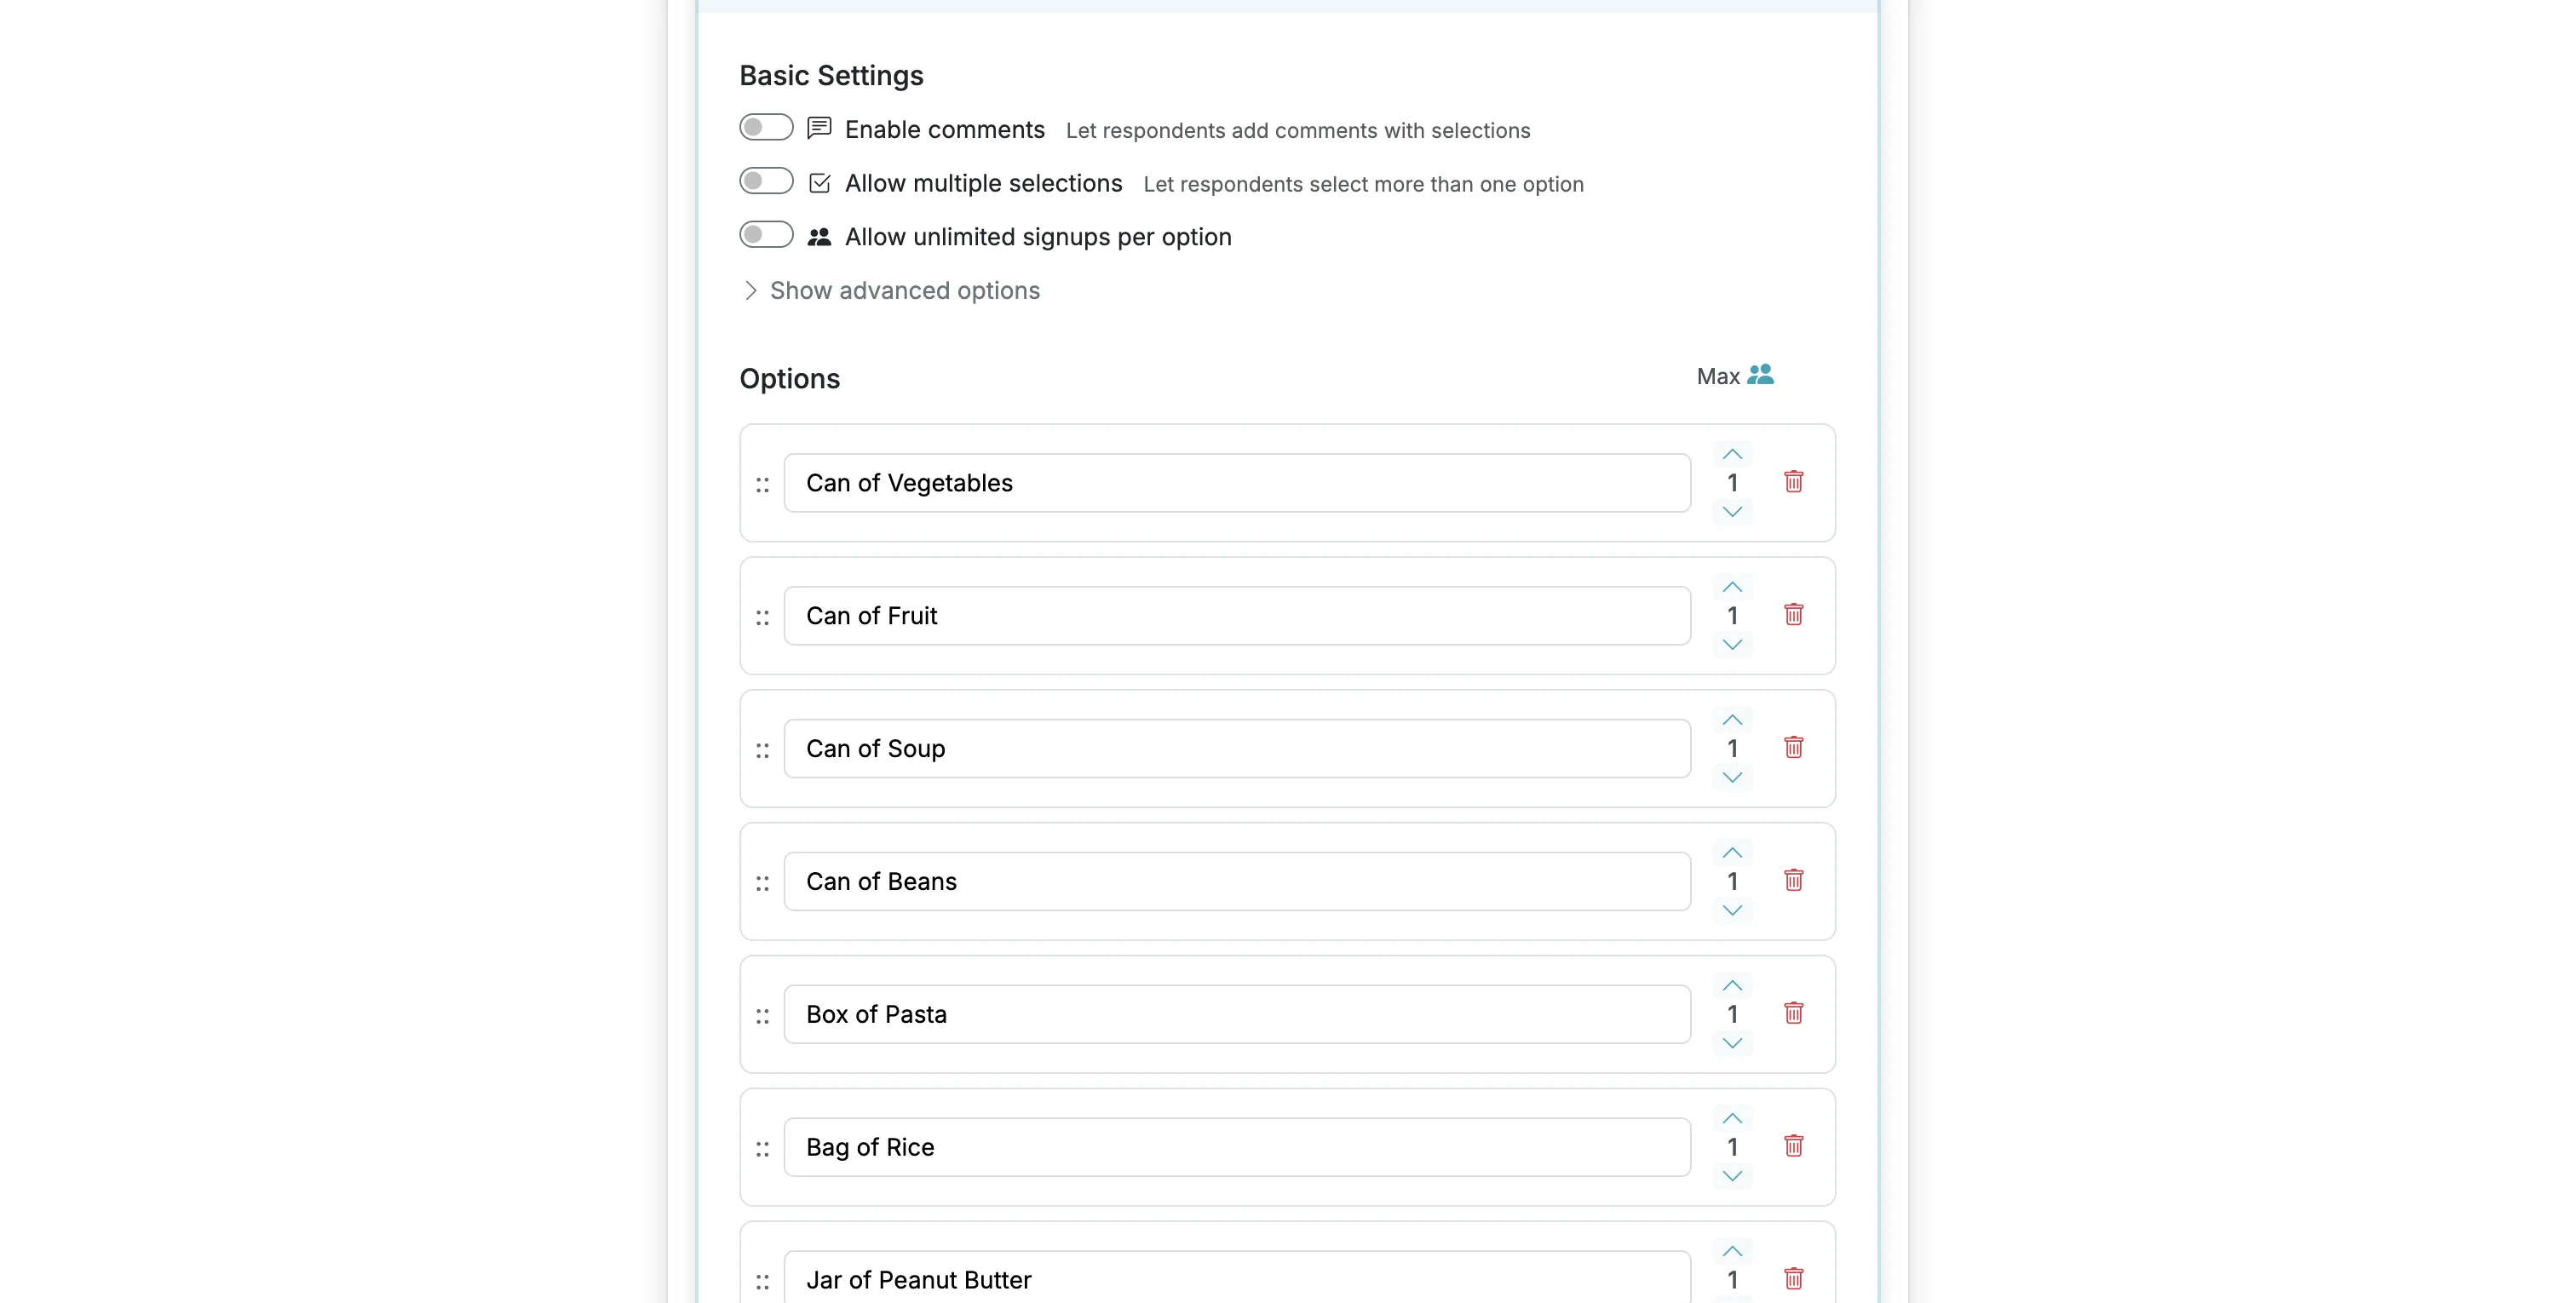Select the Can of Fruit text field
Image resolution: width=2576 pixels, height=1303 pixels.
tap(1237, 614)
